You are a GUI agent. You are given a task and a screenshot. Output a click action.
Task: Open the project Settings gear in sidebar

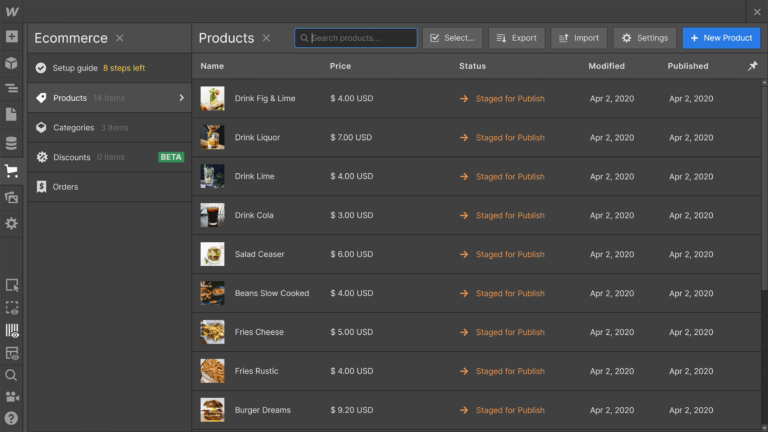(x=12, y=223)
